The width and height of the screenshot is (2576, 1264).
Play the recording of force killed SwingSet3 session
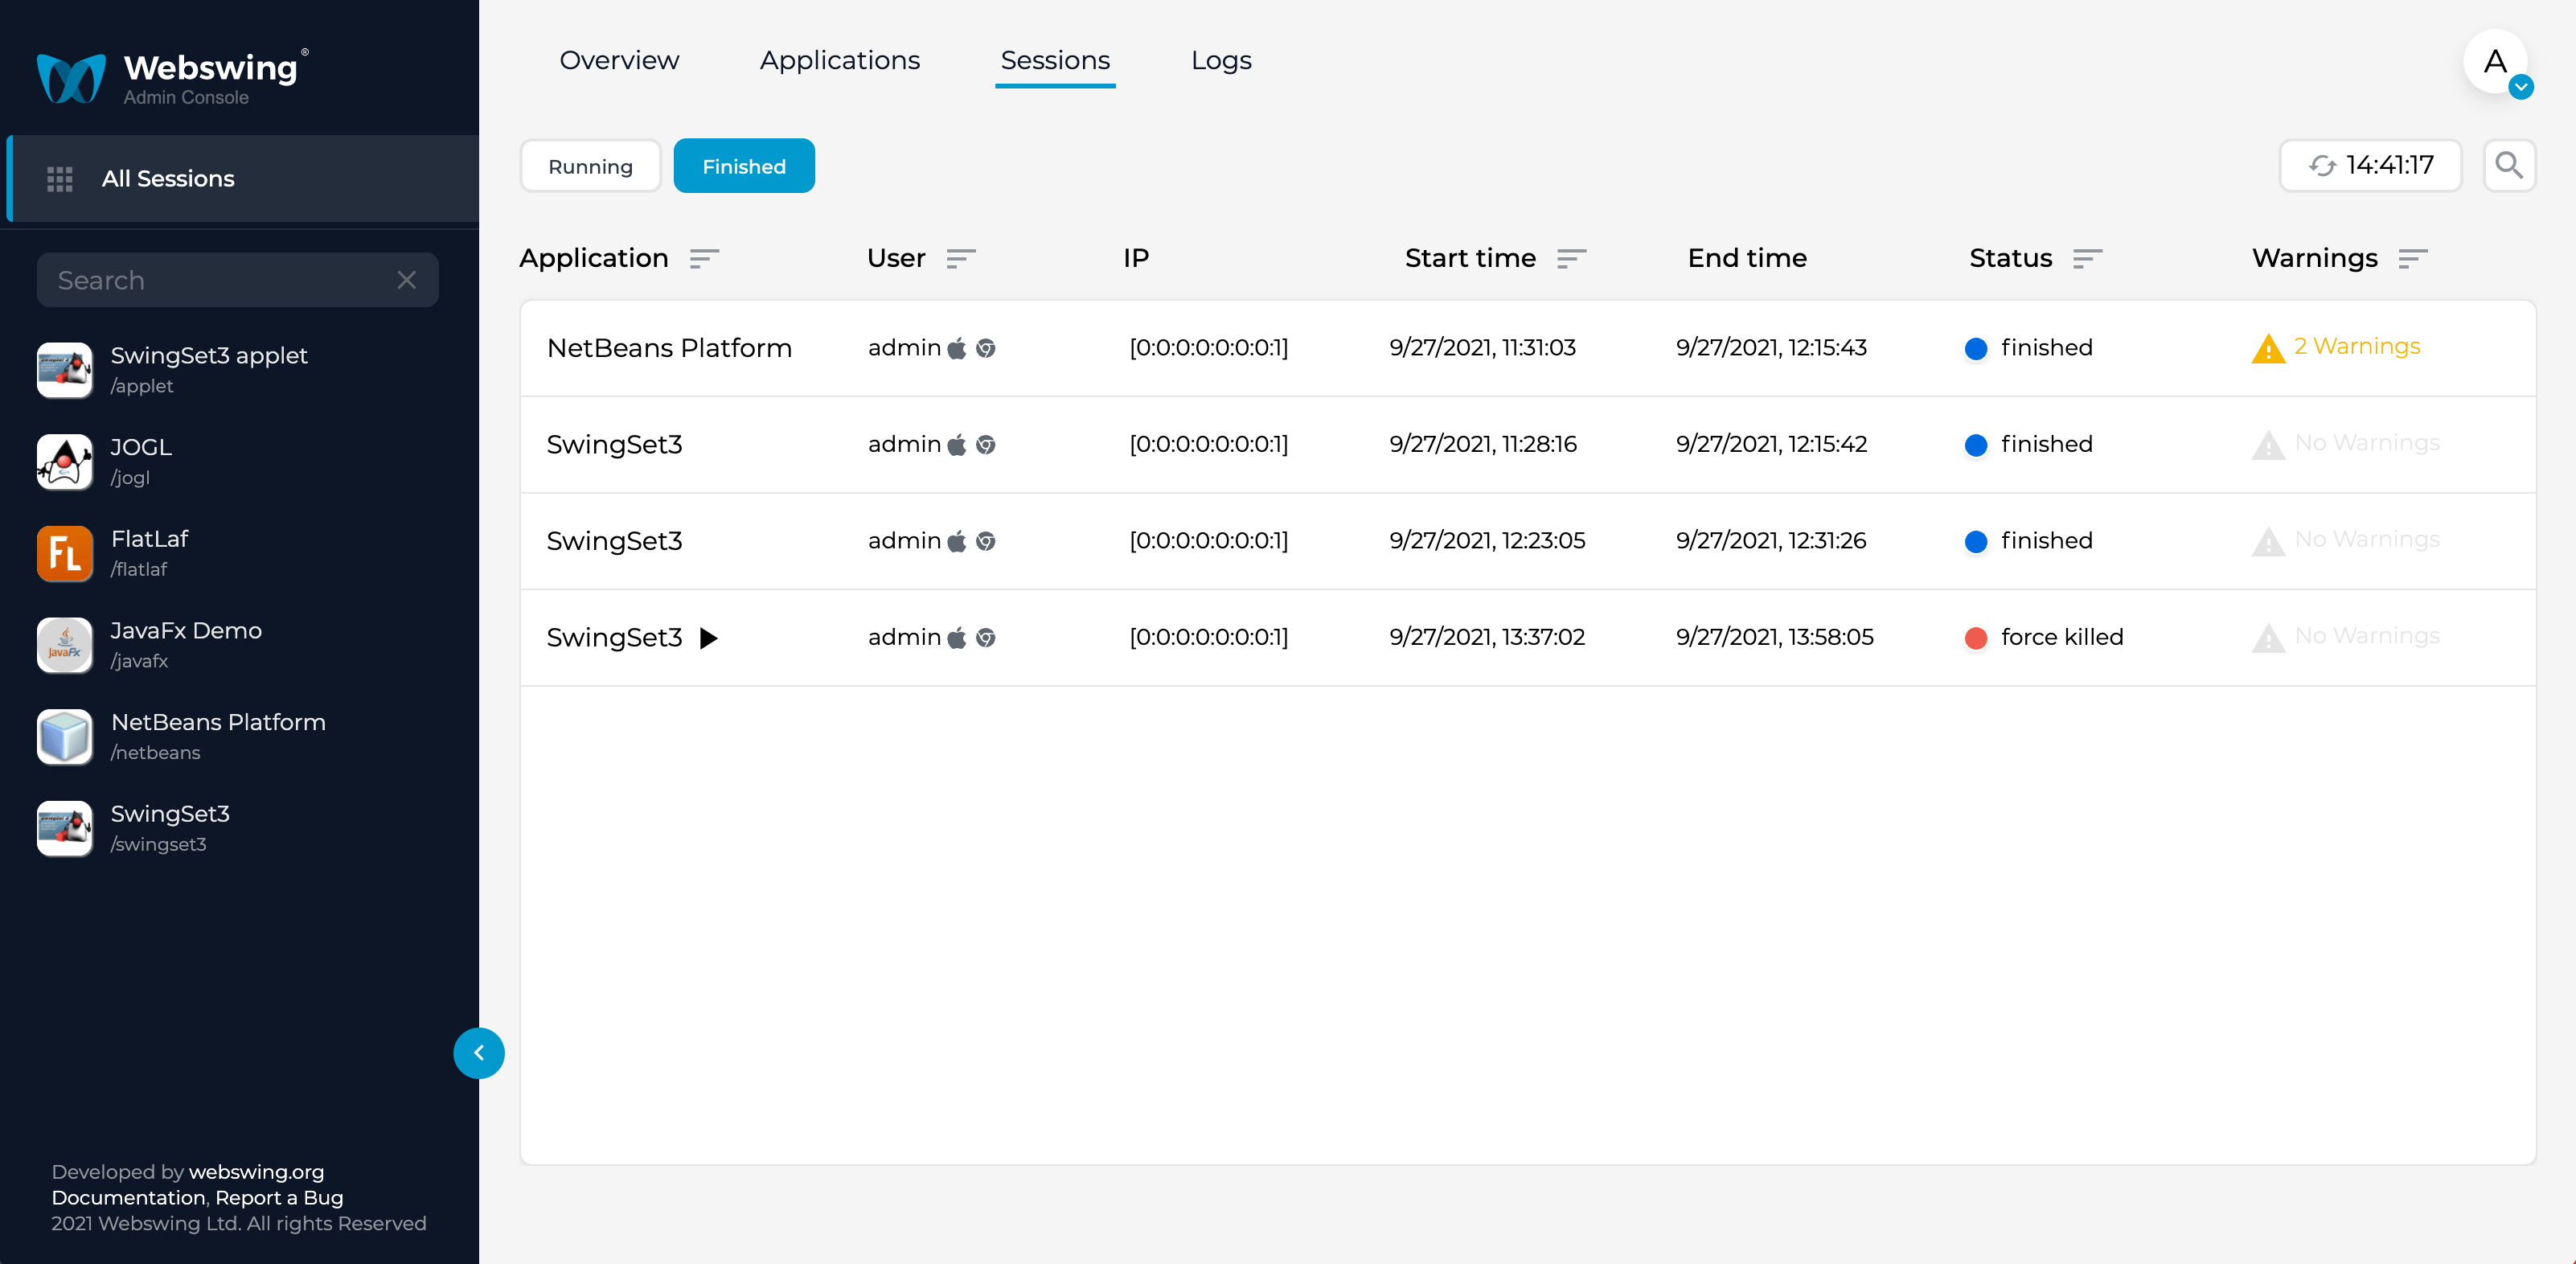click(x=708, y=638)
